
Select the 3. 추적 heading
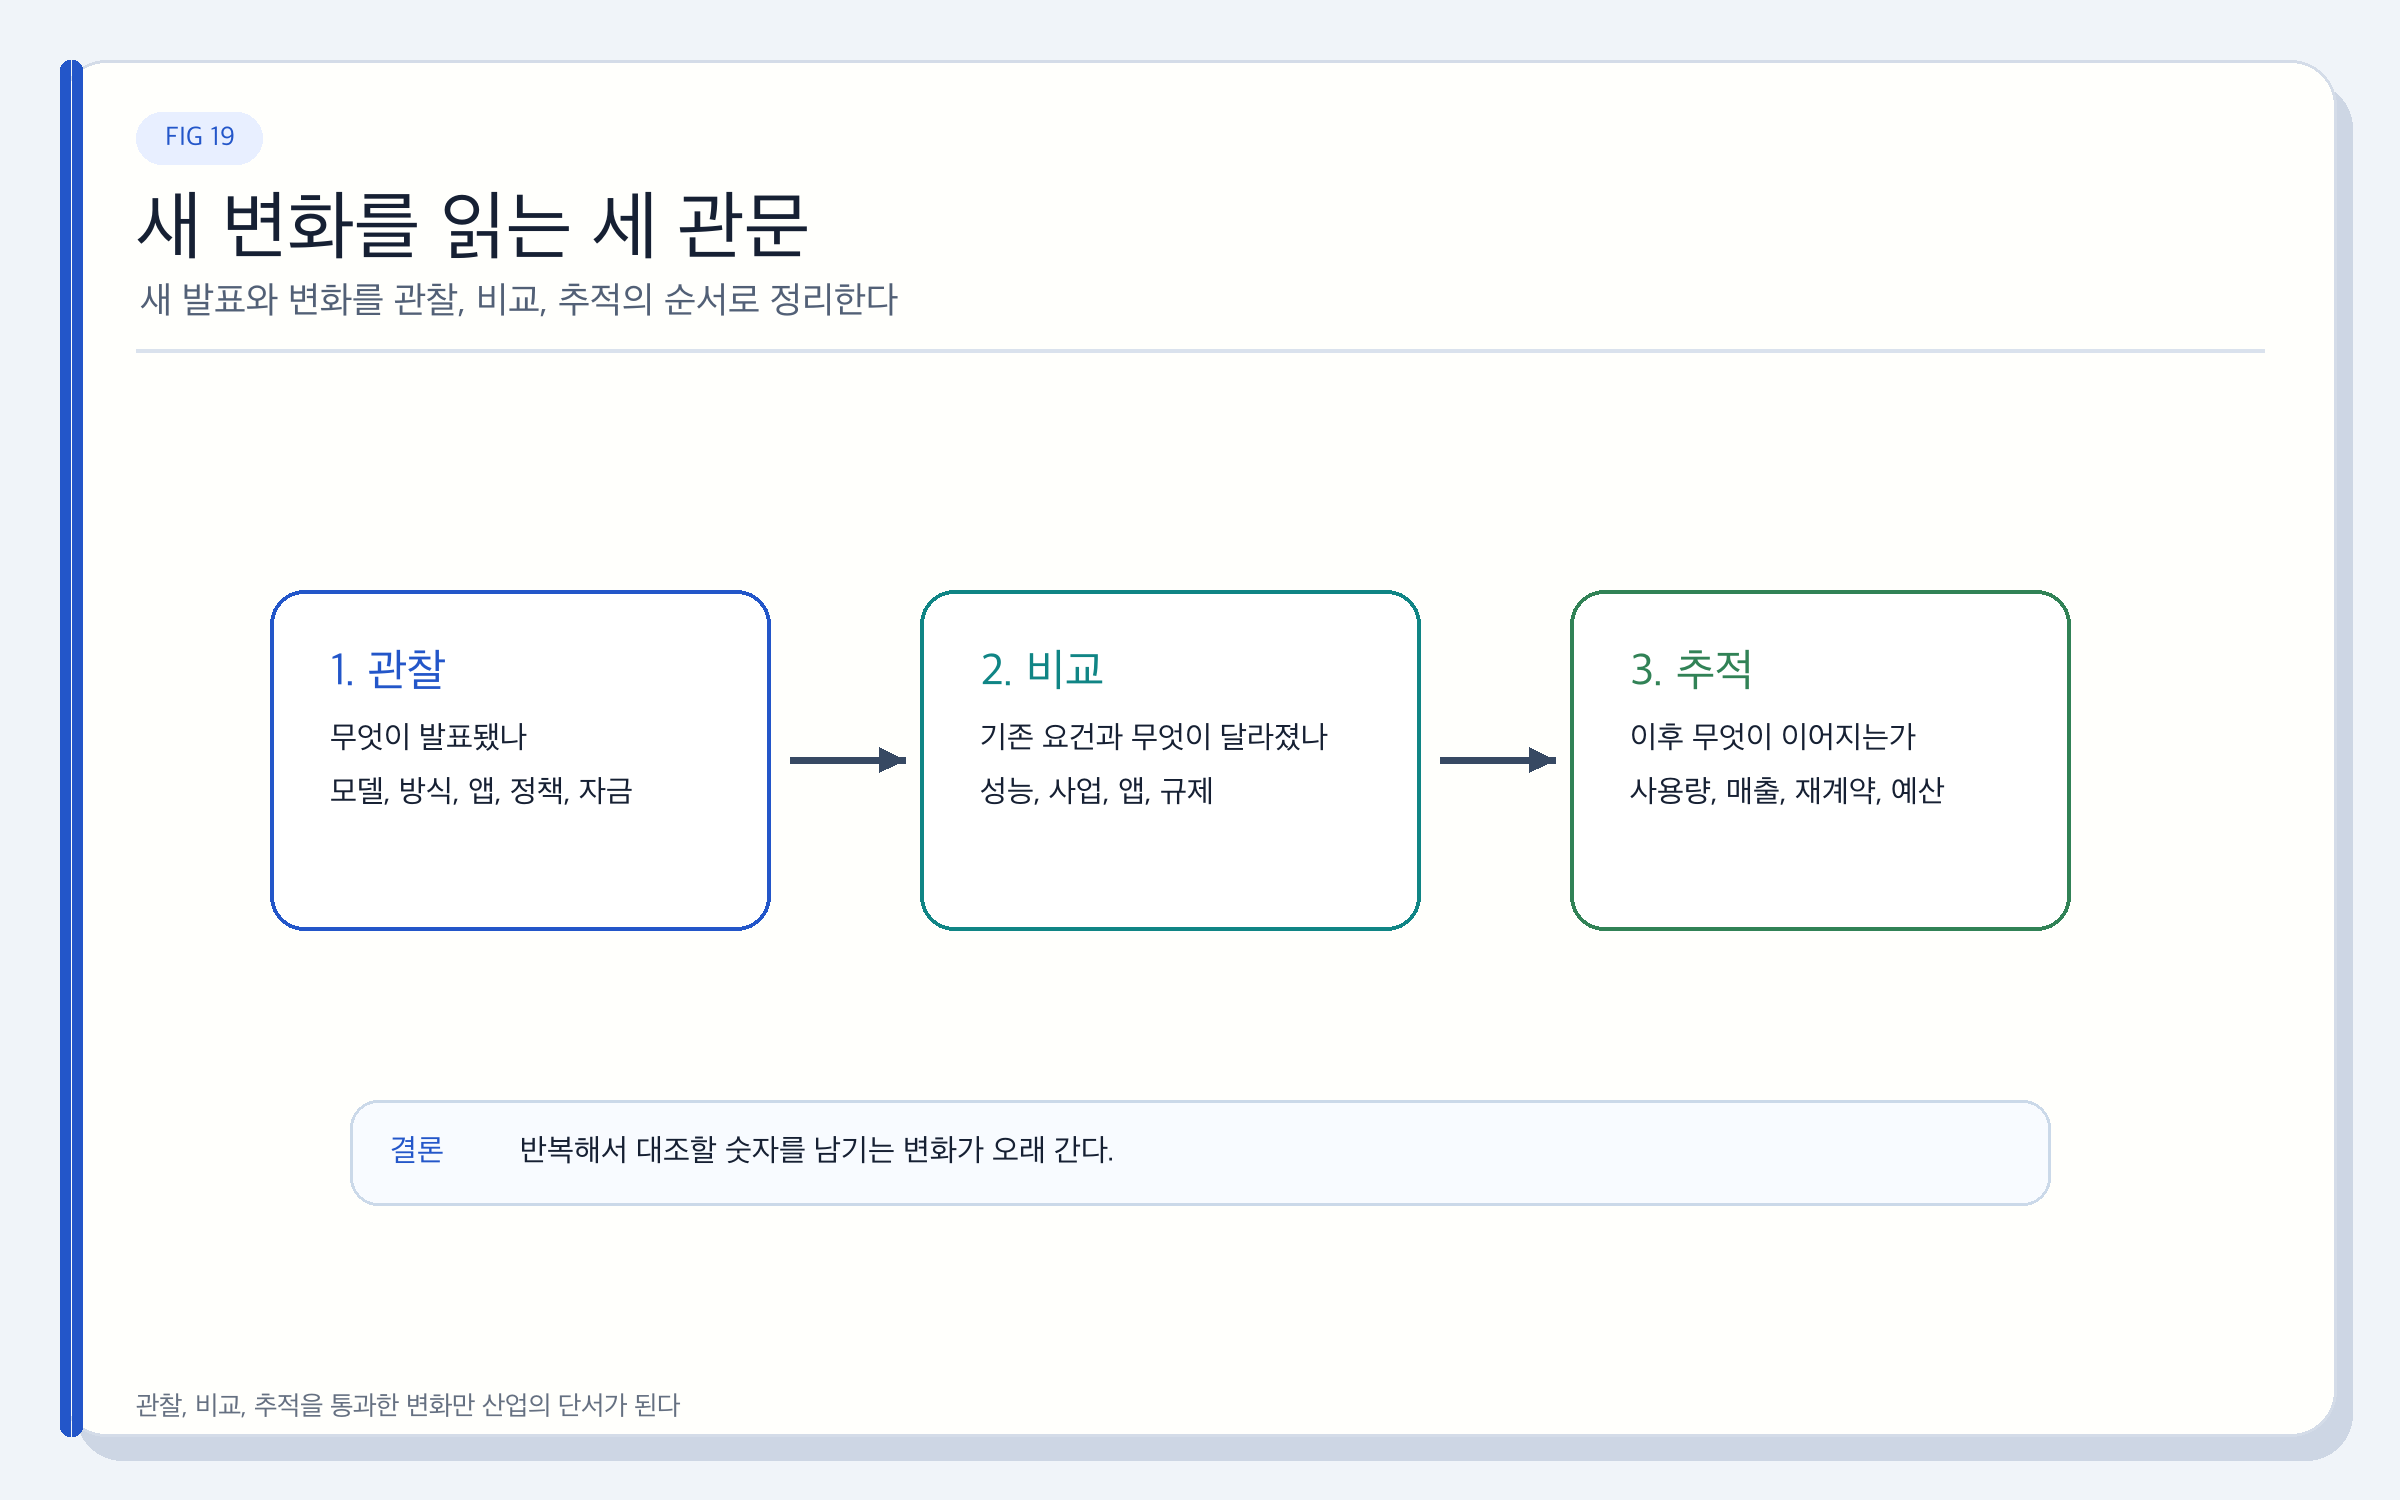pyautogui.click(x=1691, y=669)
